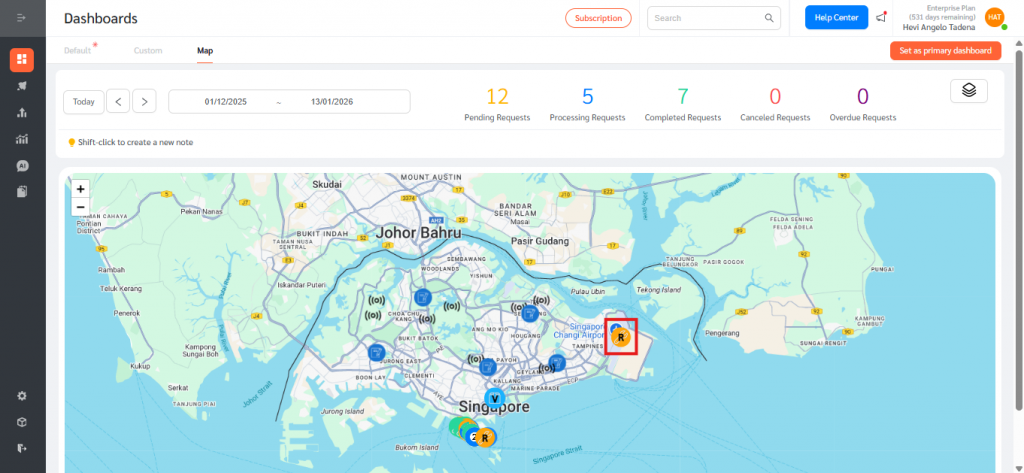This screenshot has height=473, width=1024.
Task: Open the announcements megaphone icon
Action: click(881, 18)
